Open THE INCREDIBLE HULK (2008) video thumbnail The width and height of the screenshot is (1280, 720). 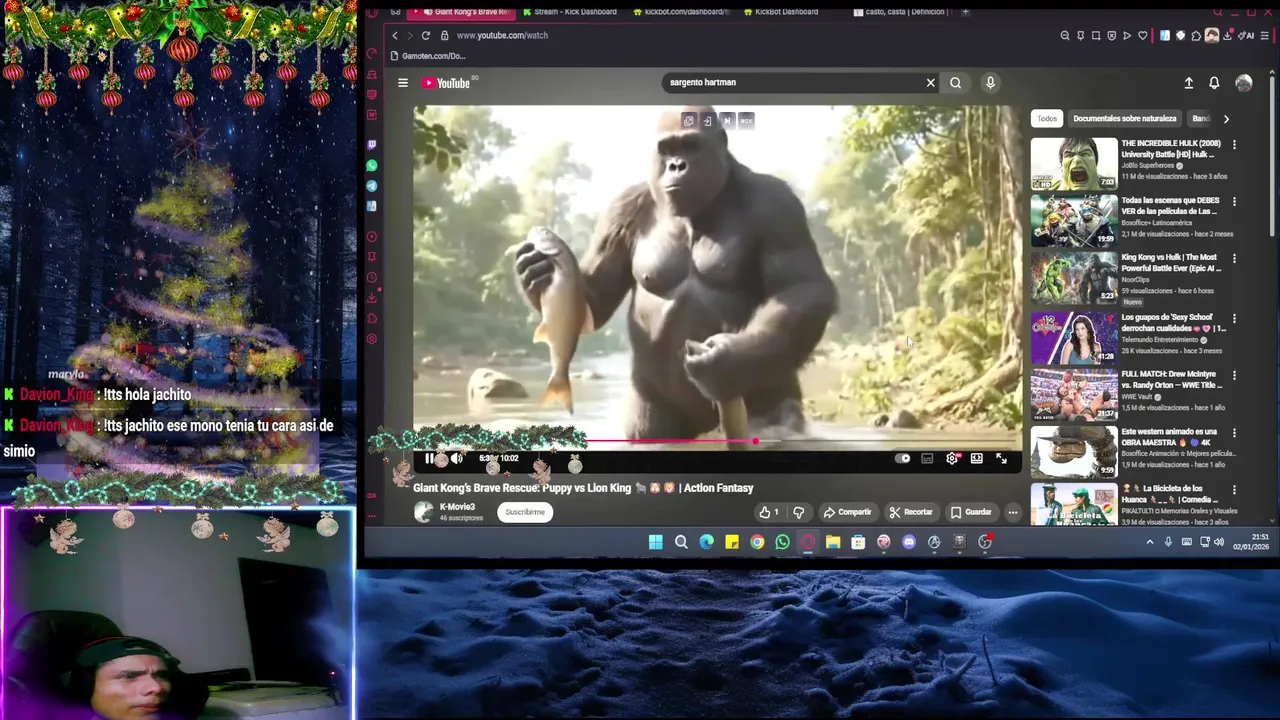coord(1074,164)
